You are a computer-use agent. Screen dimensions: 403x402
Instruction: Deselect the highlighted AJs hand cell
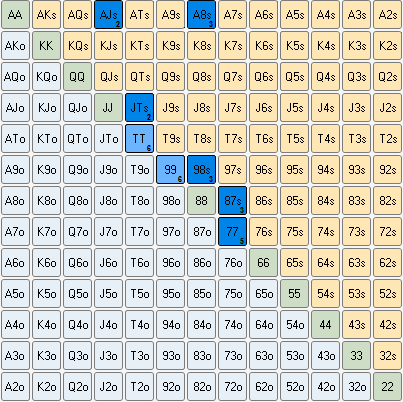[x=108, y=15]
